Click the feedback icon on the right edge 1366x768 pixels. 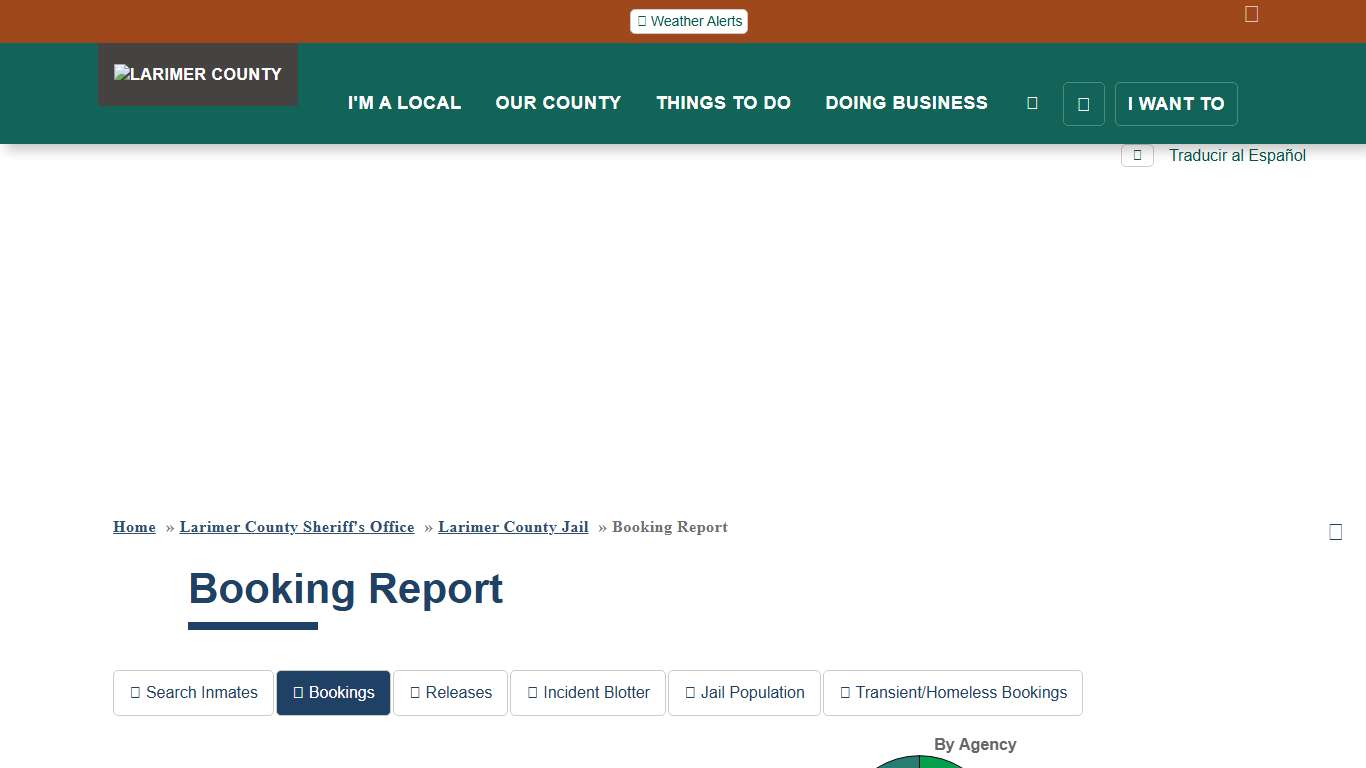point(1336,531)
